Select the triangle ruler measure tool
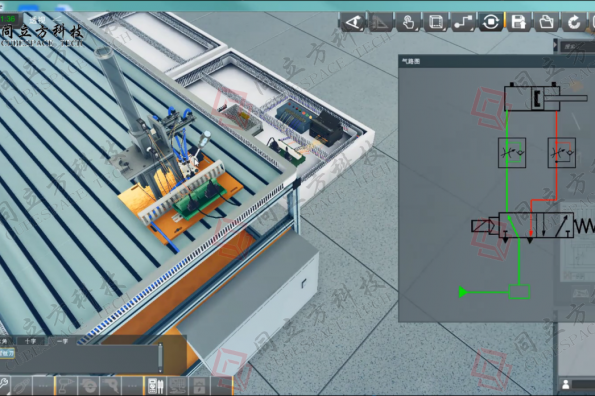Screen dimensions: 595x396 coord(380,22)
